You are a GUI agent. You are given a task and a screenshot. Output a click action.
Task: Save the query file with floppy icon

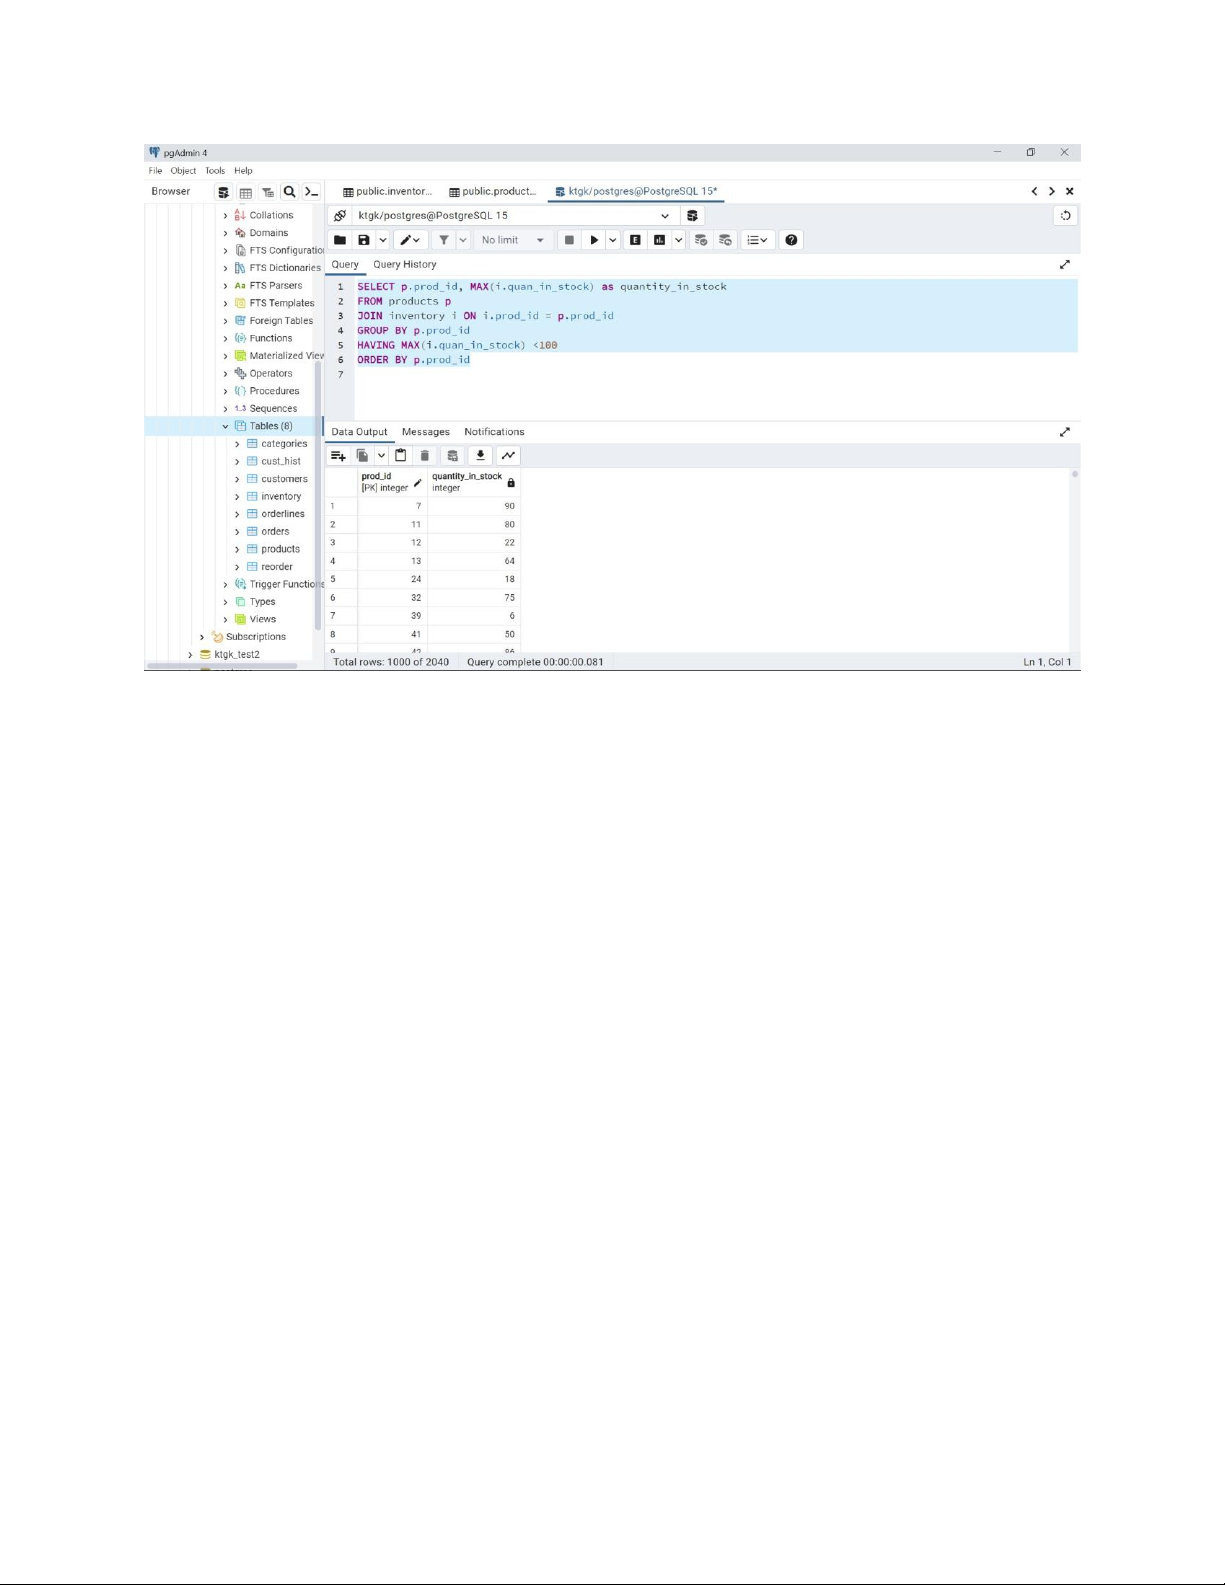[364, 240]
